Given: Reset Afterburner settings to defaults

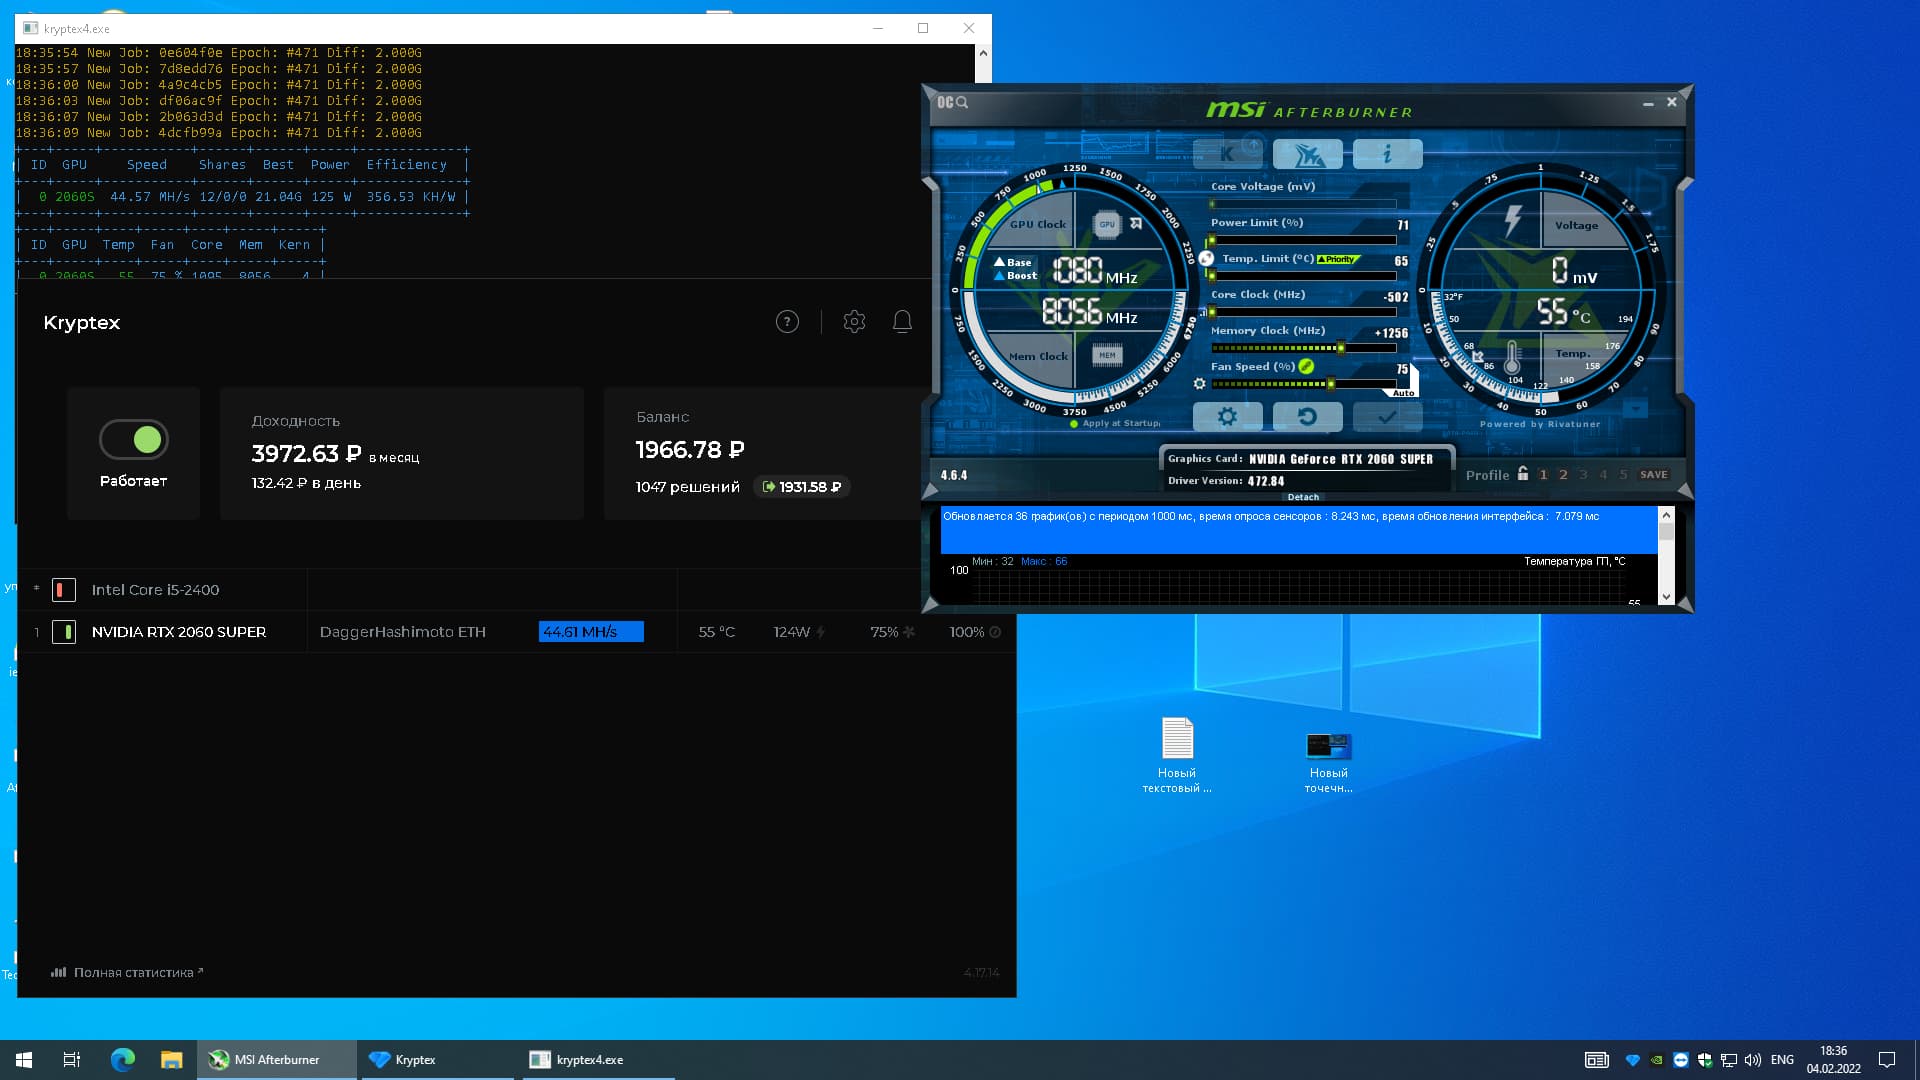Looking at the screenshot, I should click(x=1307, y=416).
